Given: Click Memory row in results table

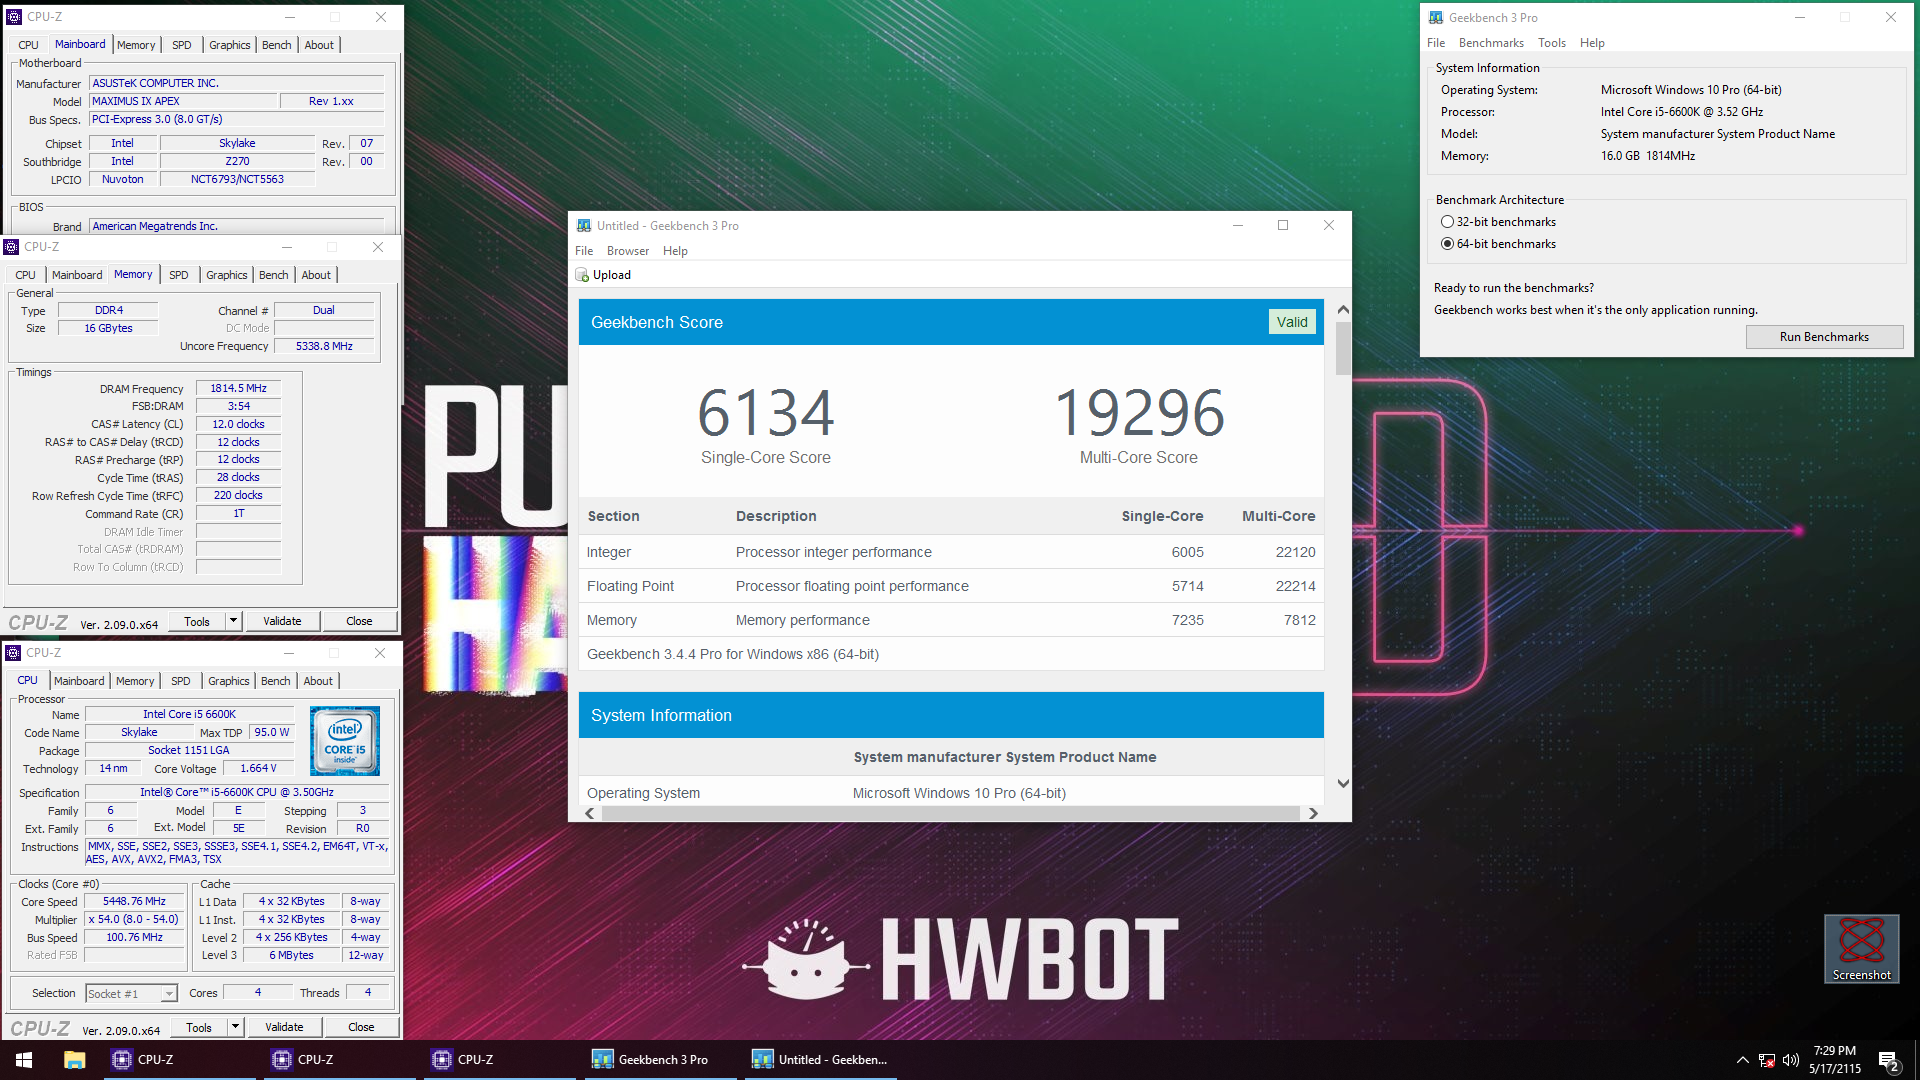Looking at the screenshot, I should (951, 620).
